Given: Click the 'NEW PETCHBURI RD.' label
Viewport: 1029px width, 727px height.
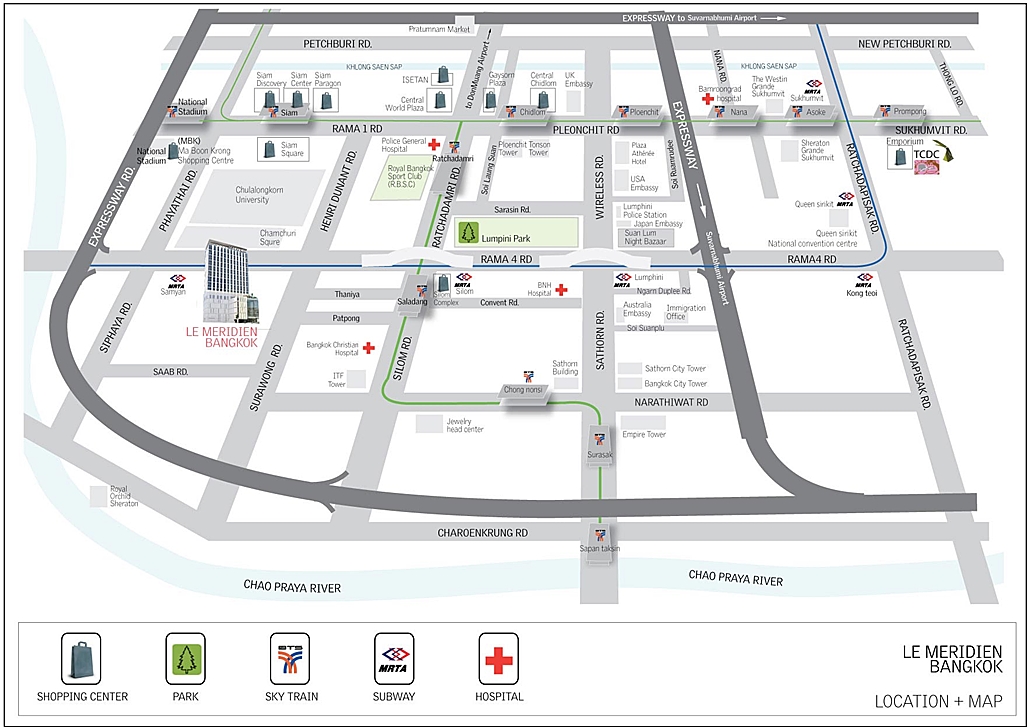Looking at the screenshot, I should pos(905,44).
